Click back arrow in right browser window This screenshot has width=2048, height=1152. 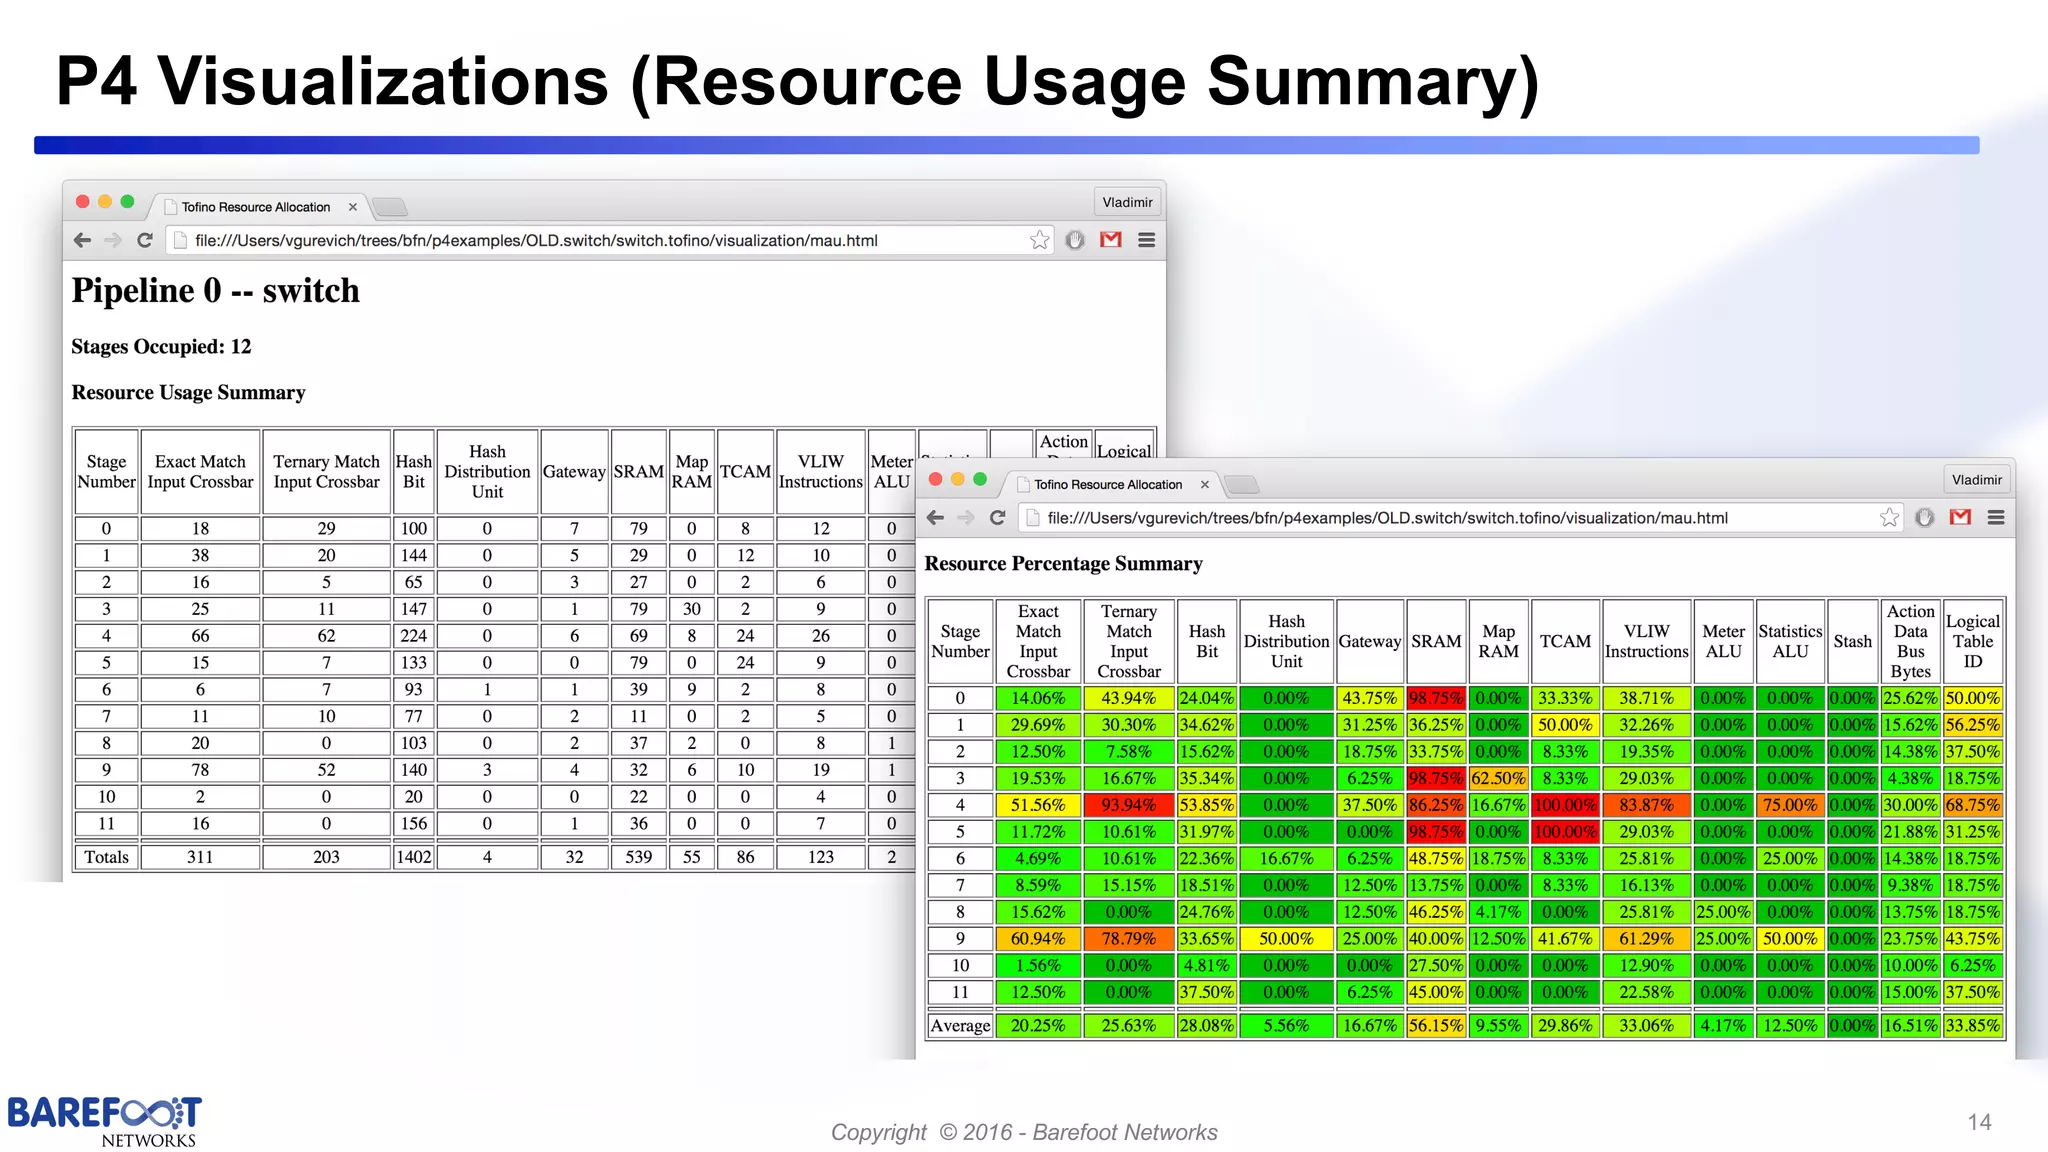click(935, 518)
